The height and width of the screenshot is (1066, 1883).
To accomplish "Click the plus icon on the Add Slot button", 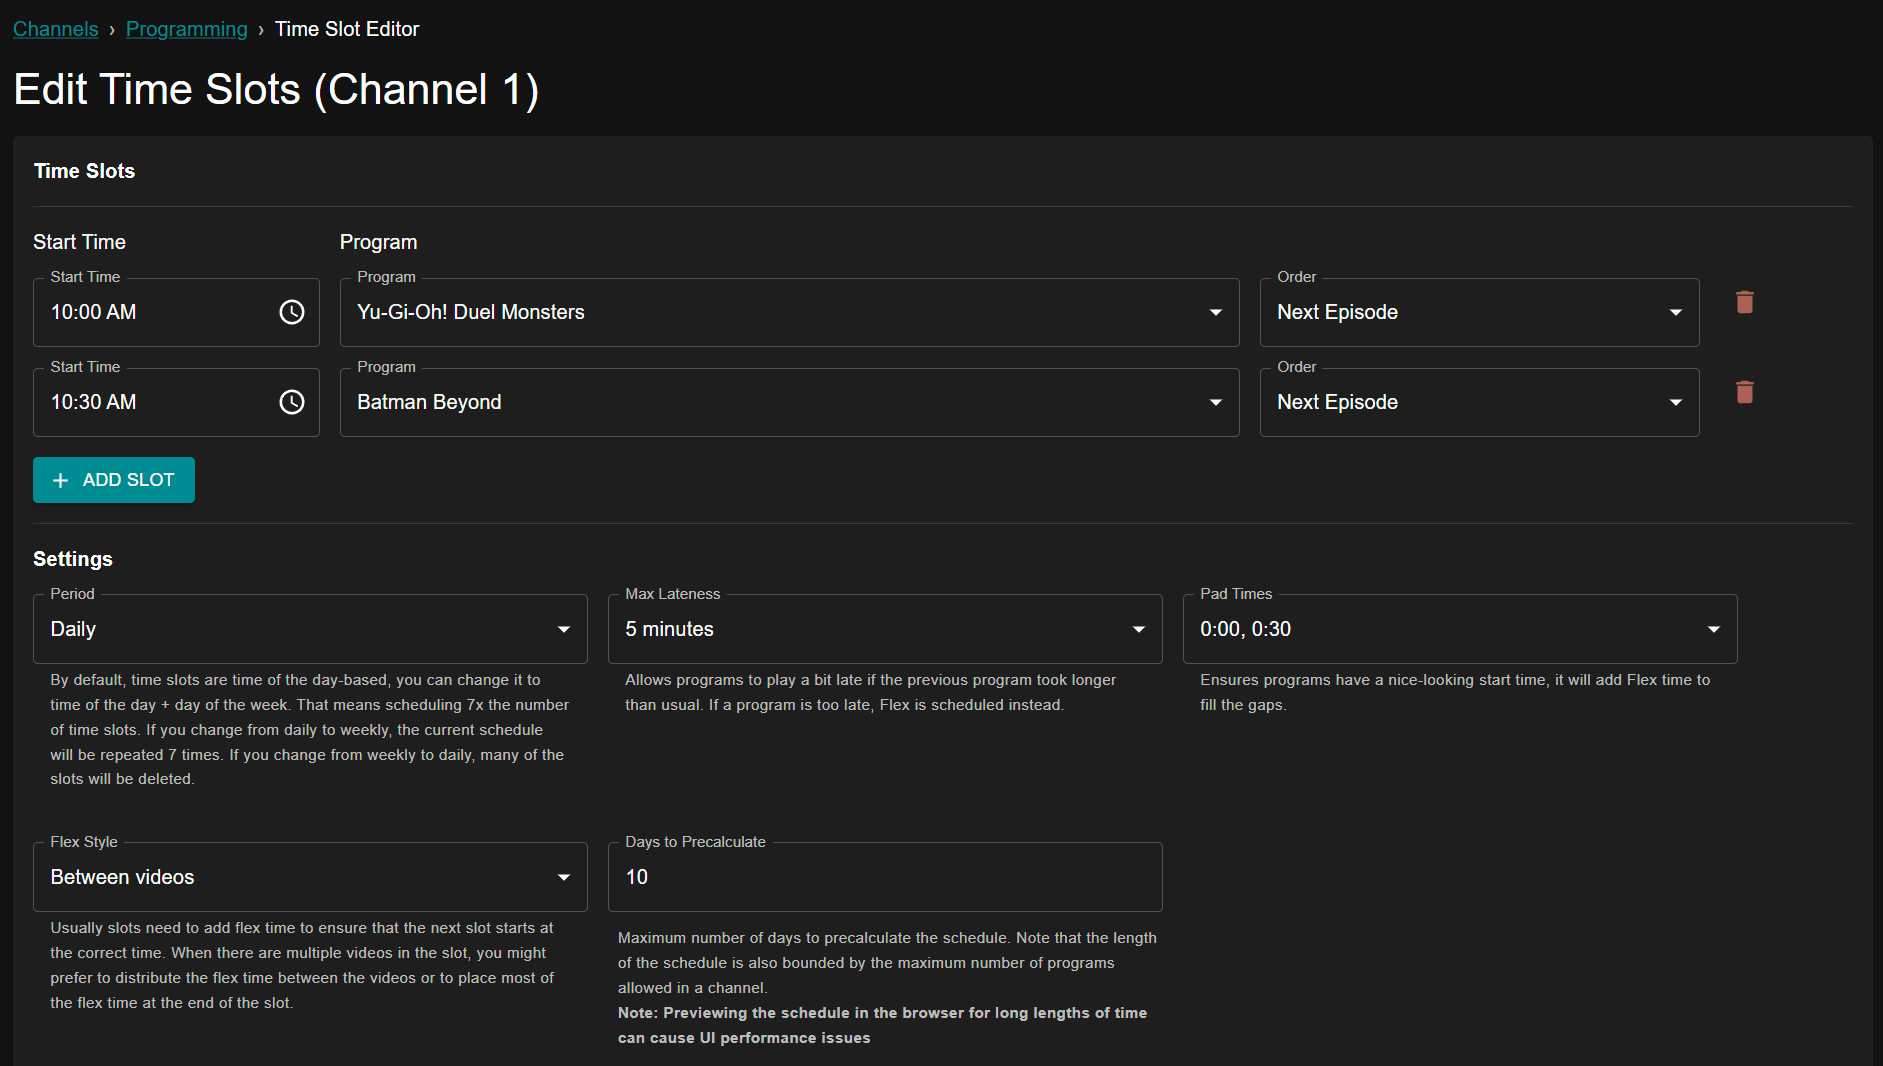I will pos(60,480).
